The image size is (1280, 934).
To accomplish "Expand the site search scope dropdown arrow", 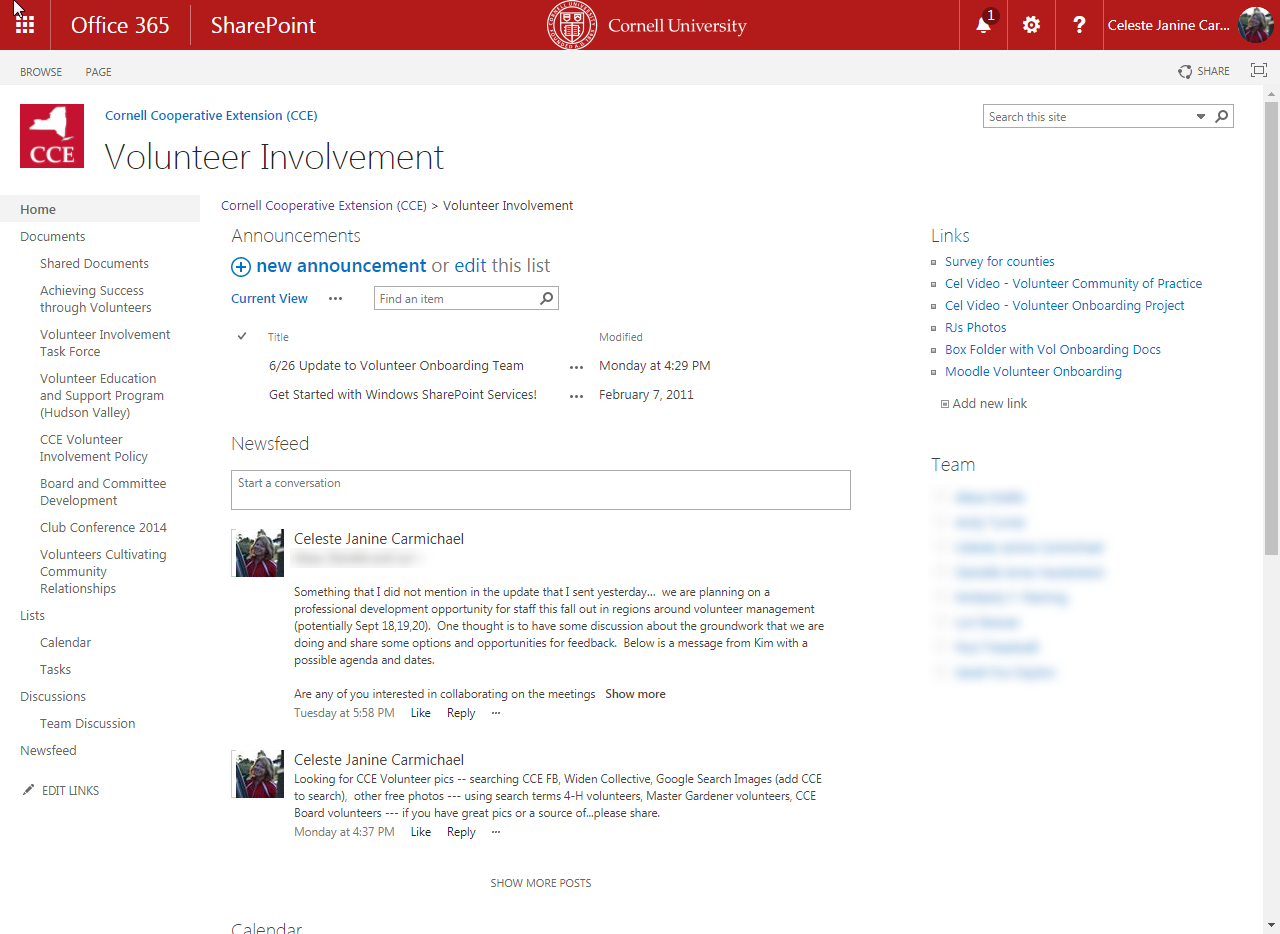I will 1201,117.
